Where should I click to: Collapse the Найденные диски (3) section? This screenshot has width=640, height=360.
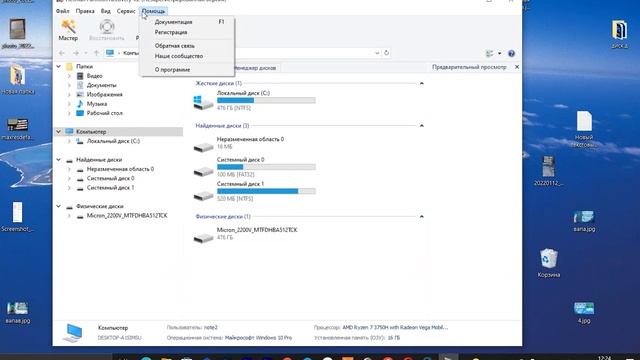point(422,126)
